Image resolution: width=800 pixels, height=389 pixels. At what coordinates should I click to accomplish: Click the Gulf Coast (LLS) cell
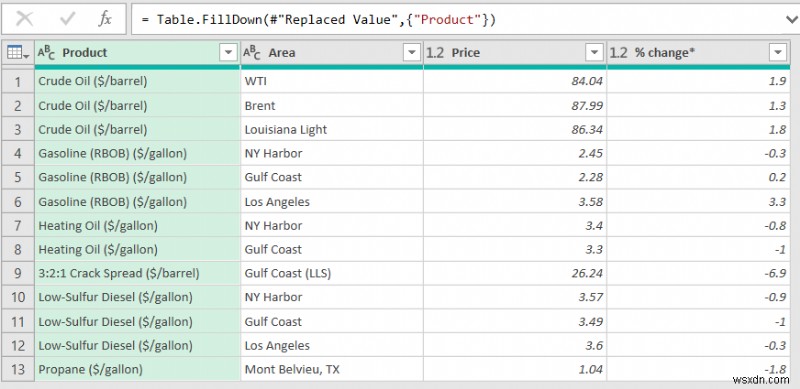point(332,273)
